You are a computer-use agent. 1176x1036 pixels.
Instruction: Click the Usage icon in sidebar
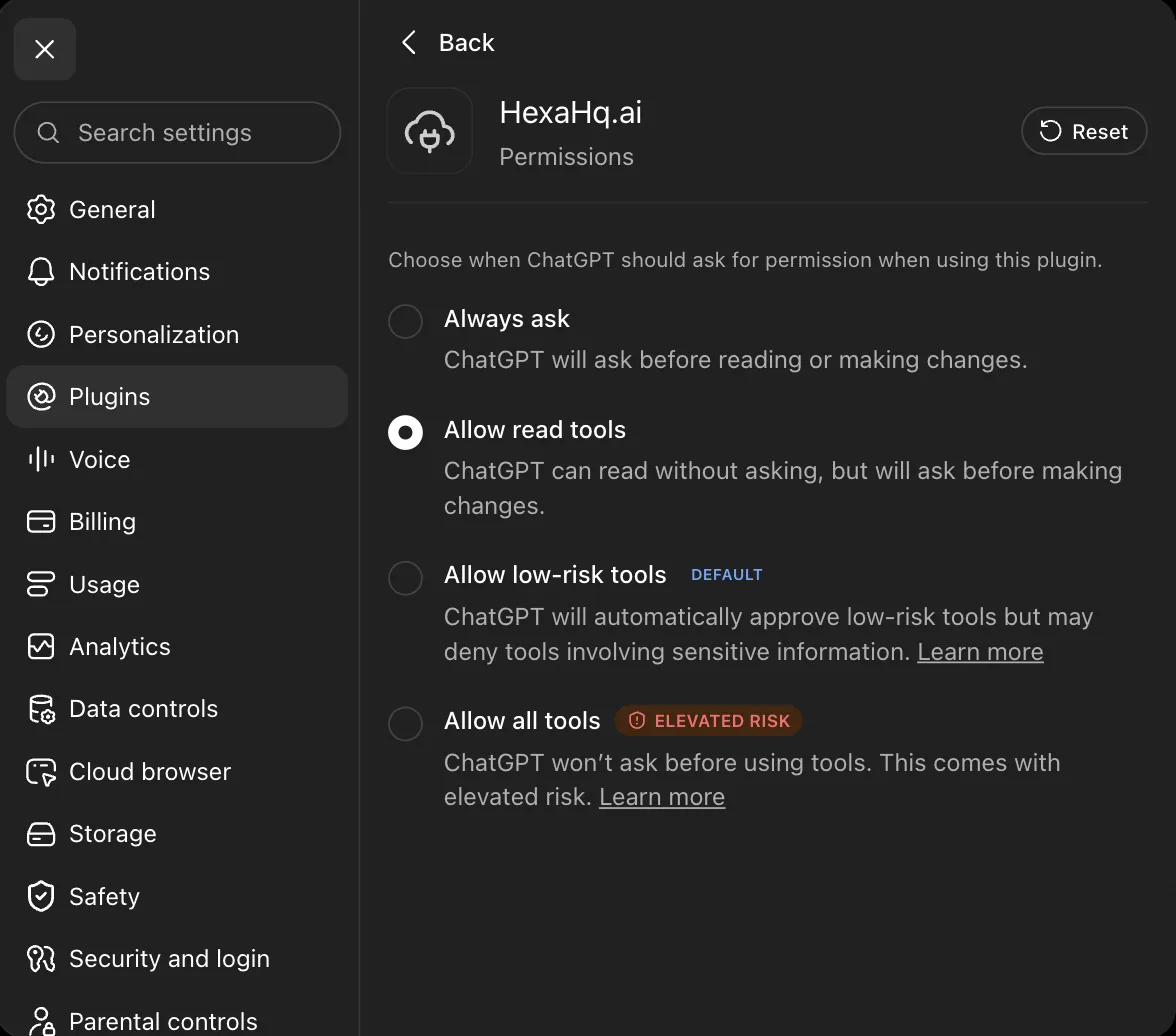(x=41, y=584)
